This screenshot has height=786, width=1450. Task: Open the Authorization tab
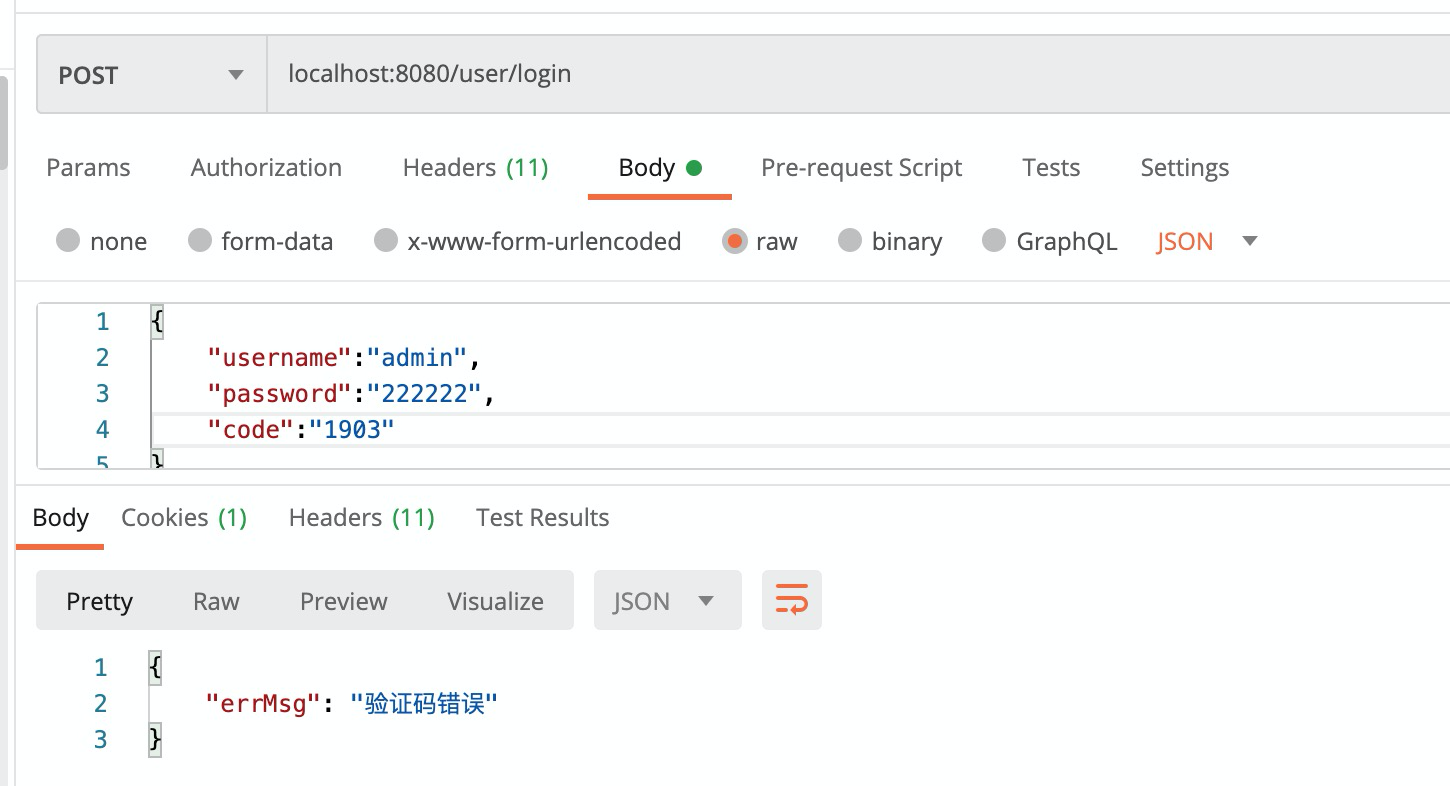[266, 167]
